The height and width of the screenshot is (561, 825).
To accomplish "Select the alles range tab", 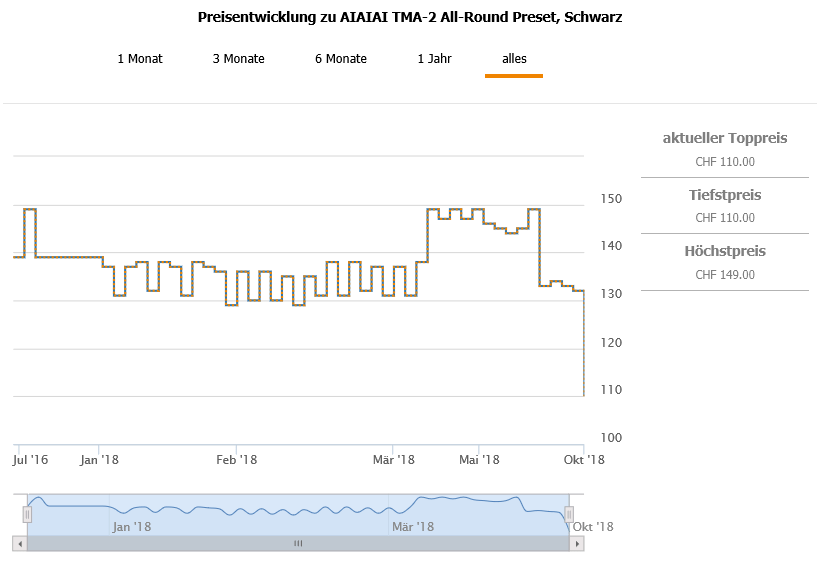I will click(x=514, y=59).
